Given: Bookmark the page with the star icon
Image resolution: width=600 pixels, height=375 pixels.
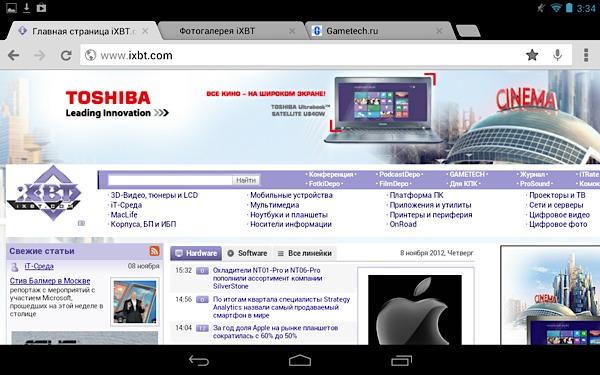Looking at the screenshot, I should tap(532, 55).
